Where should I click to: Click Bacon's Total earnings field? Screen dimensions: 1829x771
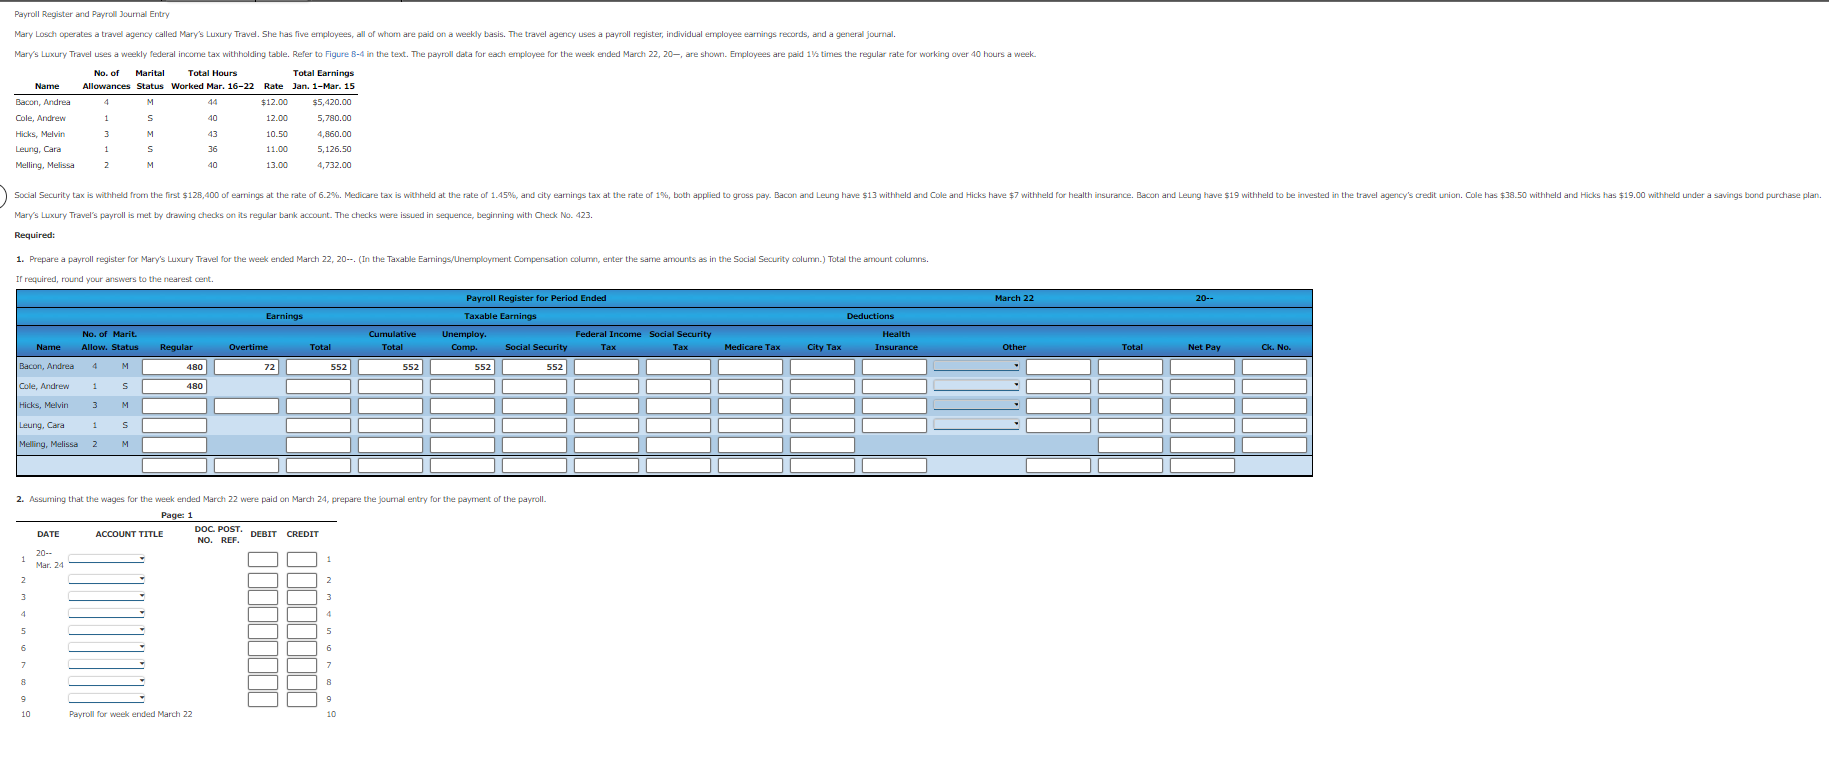point(318,367)
